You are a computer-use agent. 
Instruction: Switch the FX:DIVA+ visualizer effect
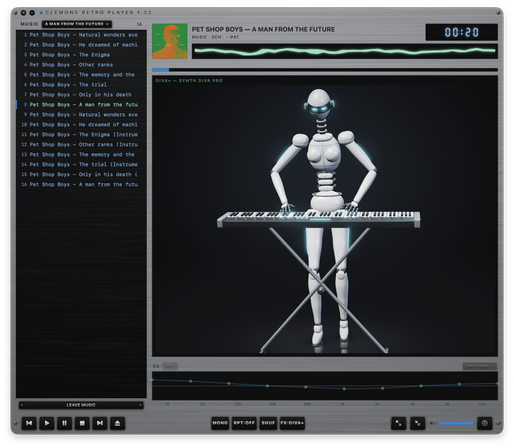(x=292, y=423)
